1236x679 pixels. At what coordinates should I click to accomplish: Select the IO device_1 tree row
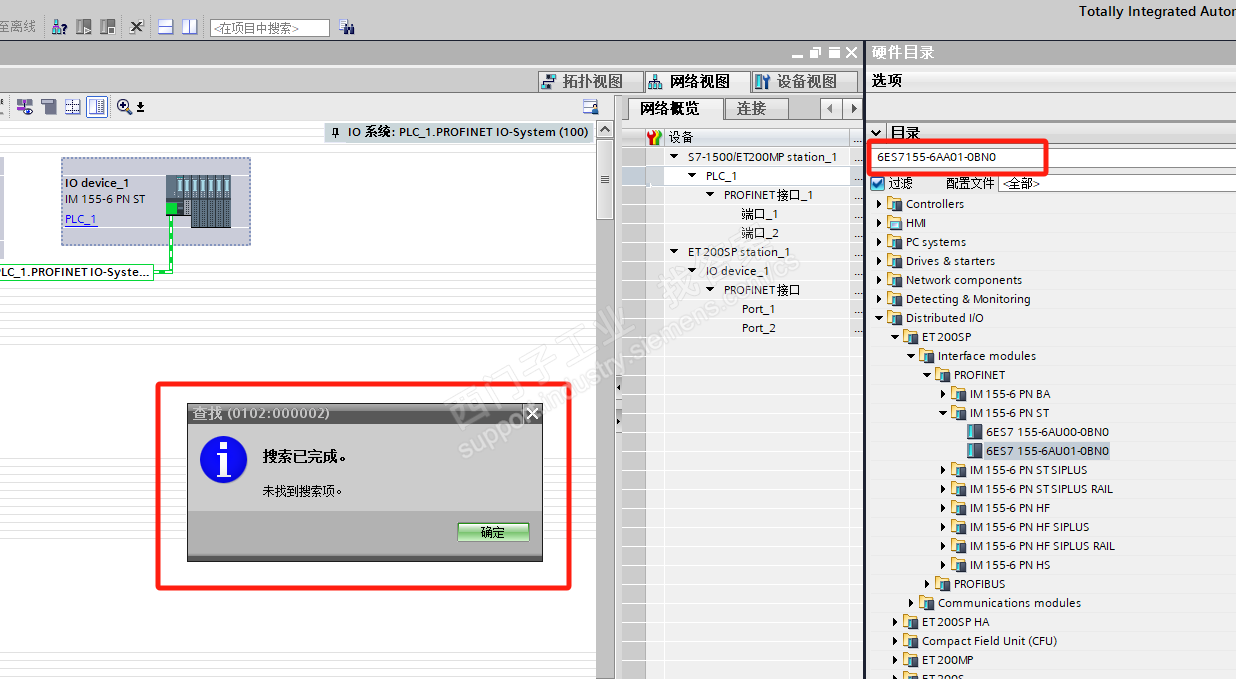(759, 271)
